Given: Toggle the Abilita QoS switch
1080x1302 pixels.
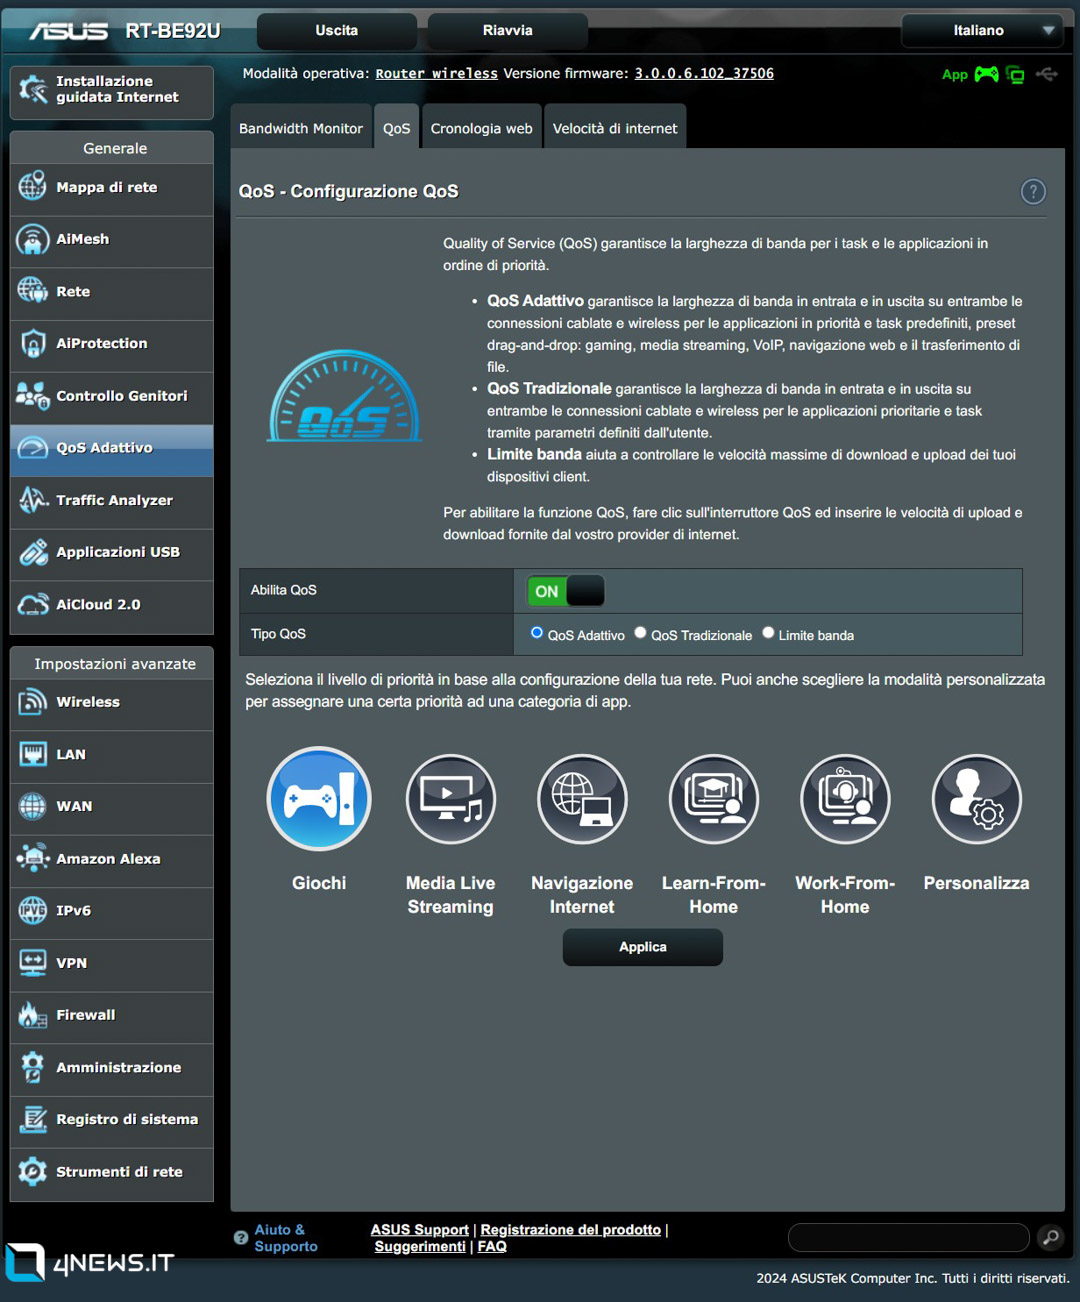Looking at the screenshot, I should pyautogui.click(x=566, y=591).
